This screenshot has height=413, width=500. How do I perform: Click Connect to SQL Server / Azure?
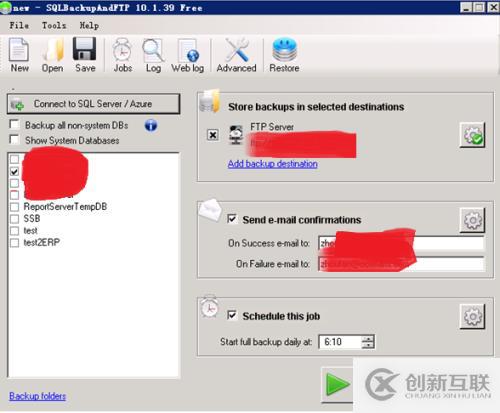click(x=94, y=104)
